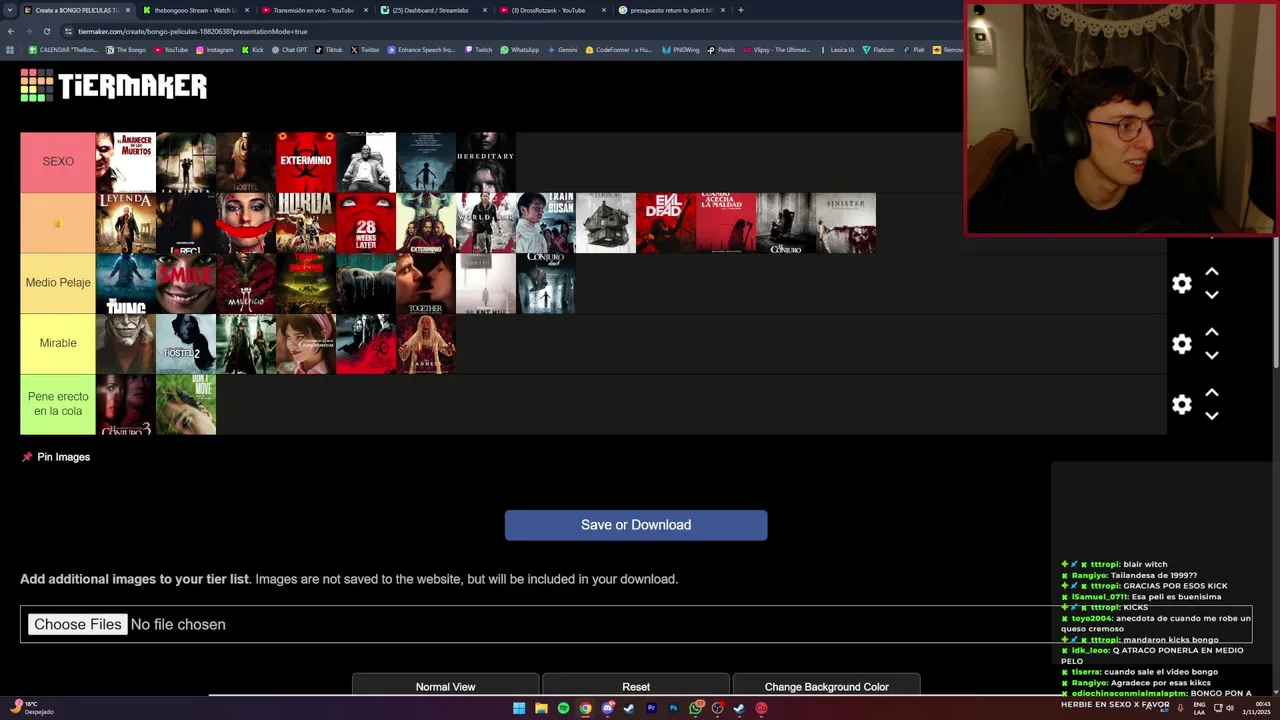Image resolution: width=1280 pixels, height=720 pixels.
Task: Select the Hereditary movie poster
Action: pos(486,162)
